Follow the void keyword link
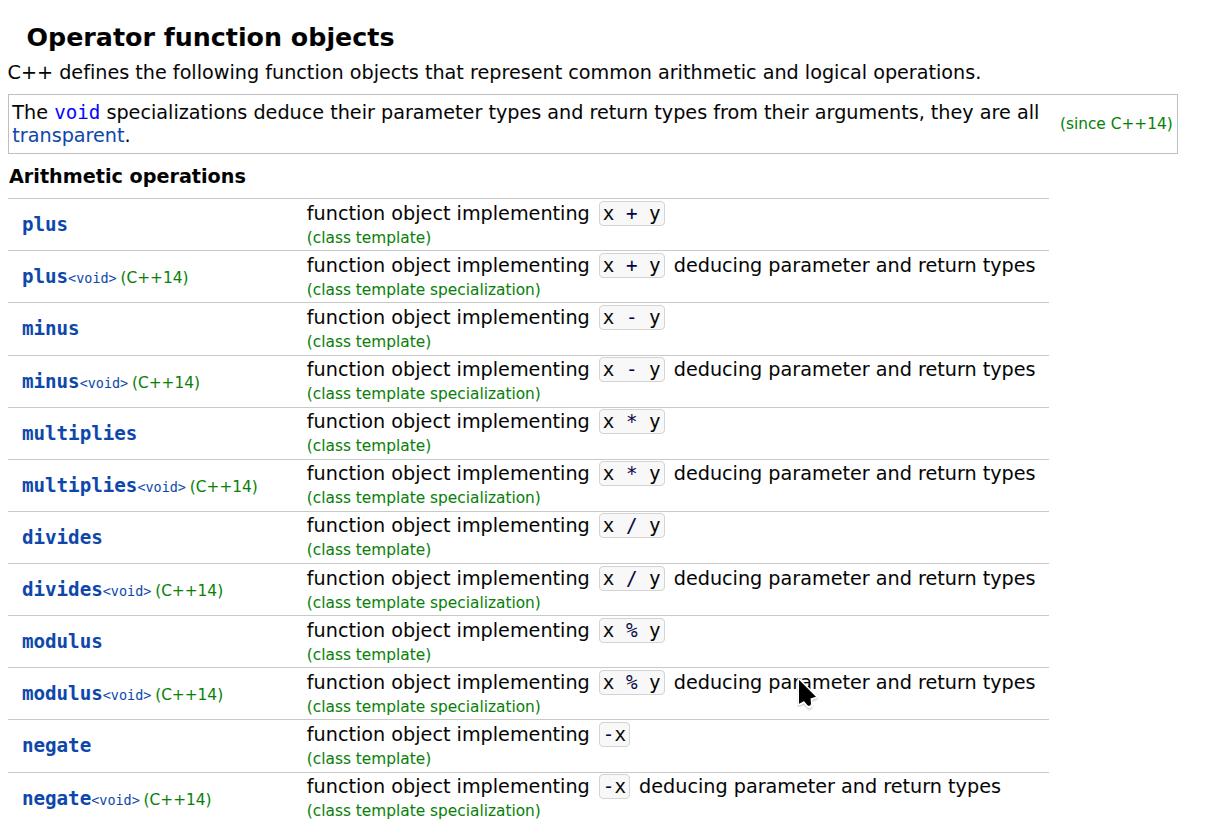The height and width of the screenshot is (822, 1212). point(77,112)
